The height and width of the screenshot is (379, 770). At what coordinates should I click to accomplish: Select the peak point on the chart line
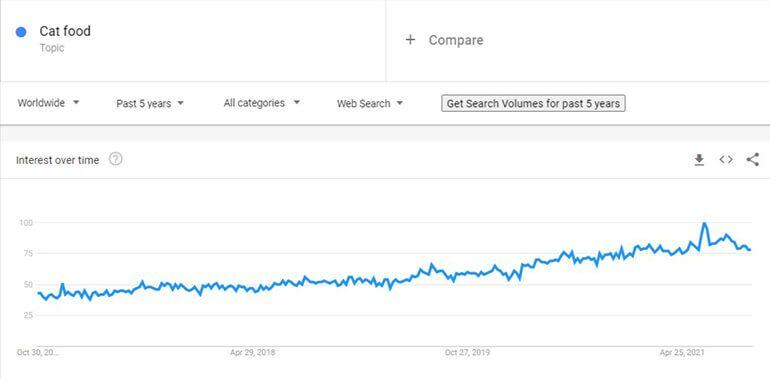click(x=704, y=223)
